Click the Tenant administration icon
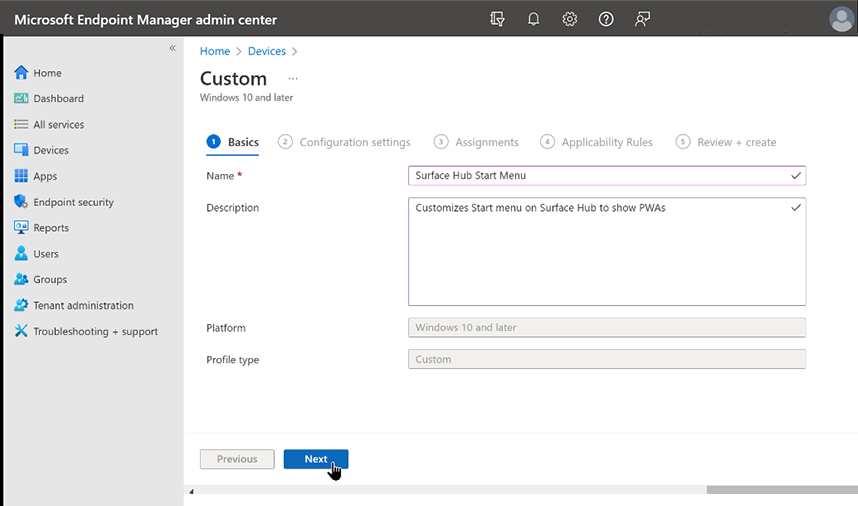 (x=21, y=305)
